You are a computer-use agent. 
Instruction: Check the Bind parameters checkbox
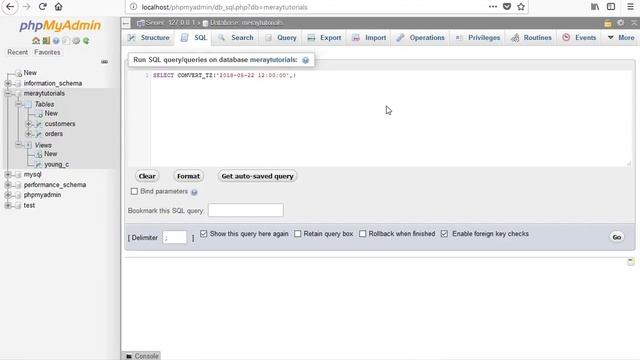click(134, 191)
